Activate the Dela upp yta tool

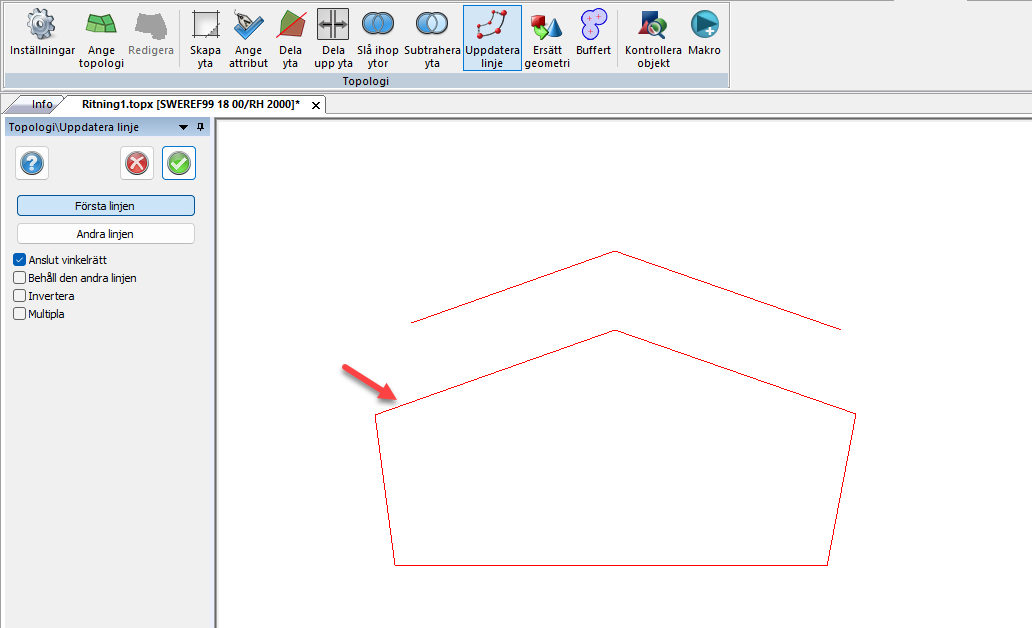click(333, 40)
